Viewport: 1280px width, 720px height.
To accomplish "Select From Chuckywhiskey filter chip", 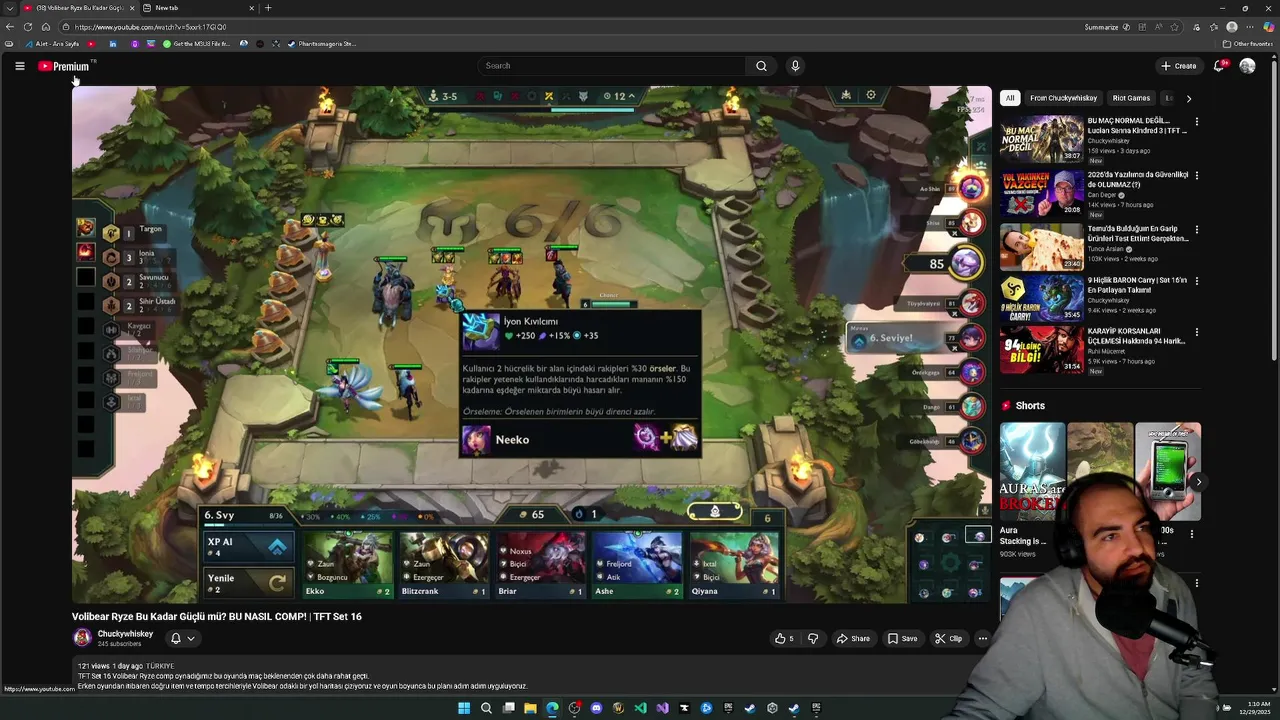I will [1063, 98].
